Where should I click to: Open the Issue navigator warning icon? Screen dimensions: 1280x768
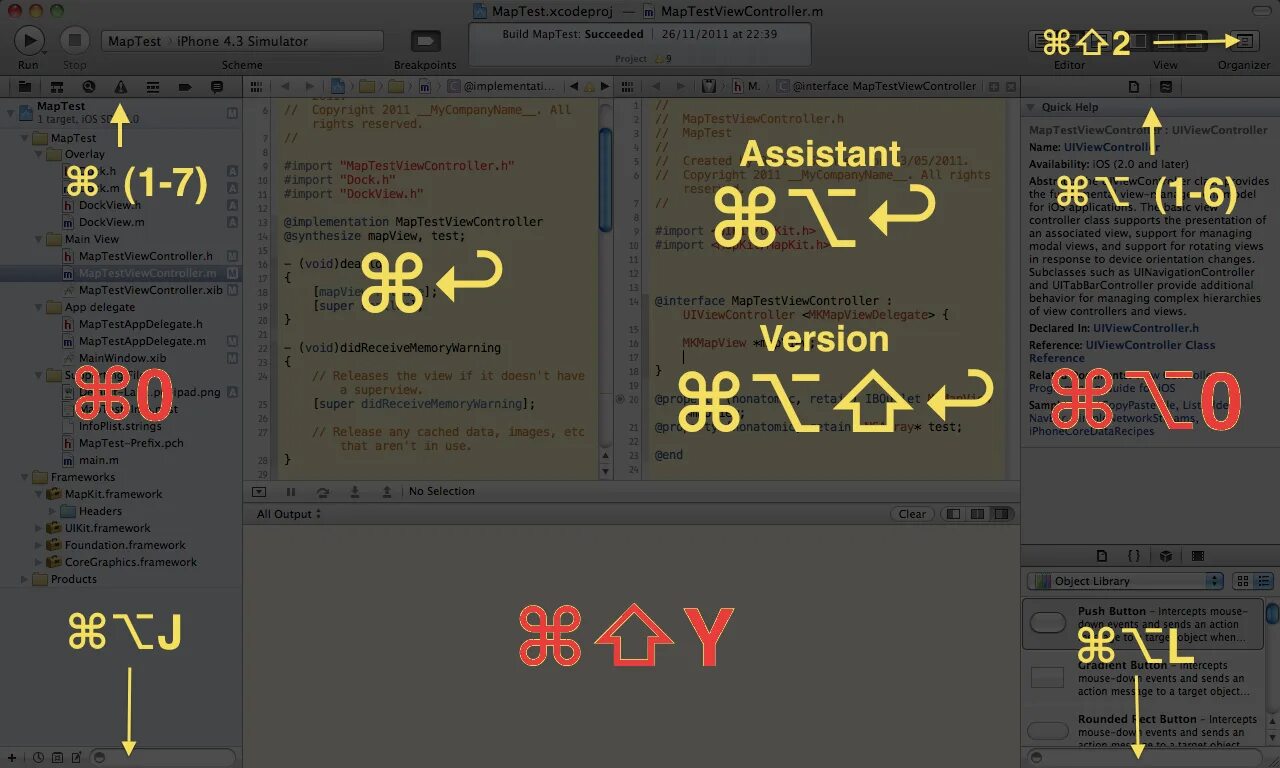pyautogui.click(x=121, y=87)
